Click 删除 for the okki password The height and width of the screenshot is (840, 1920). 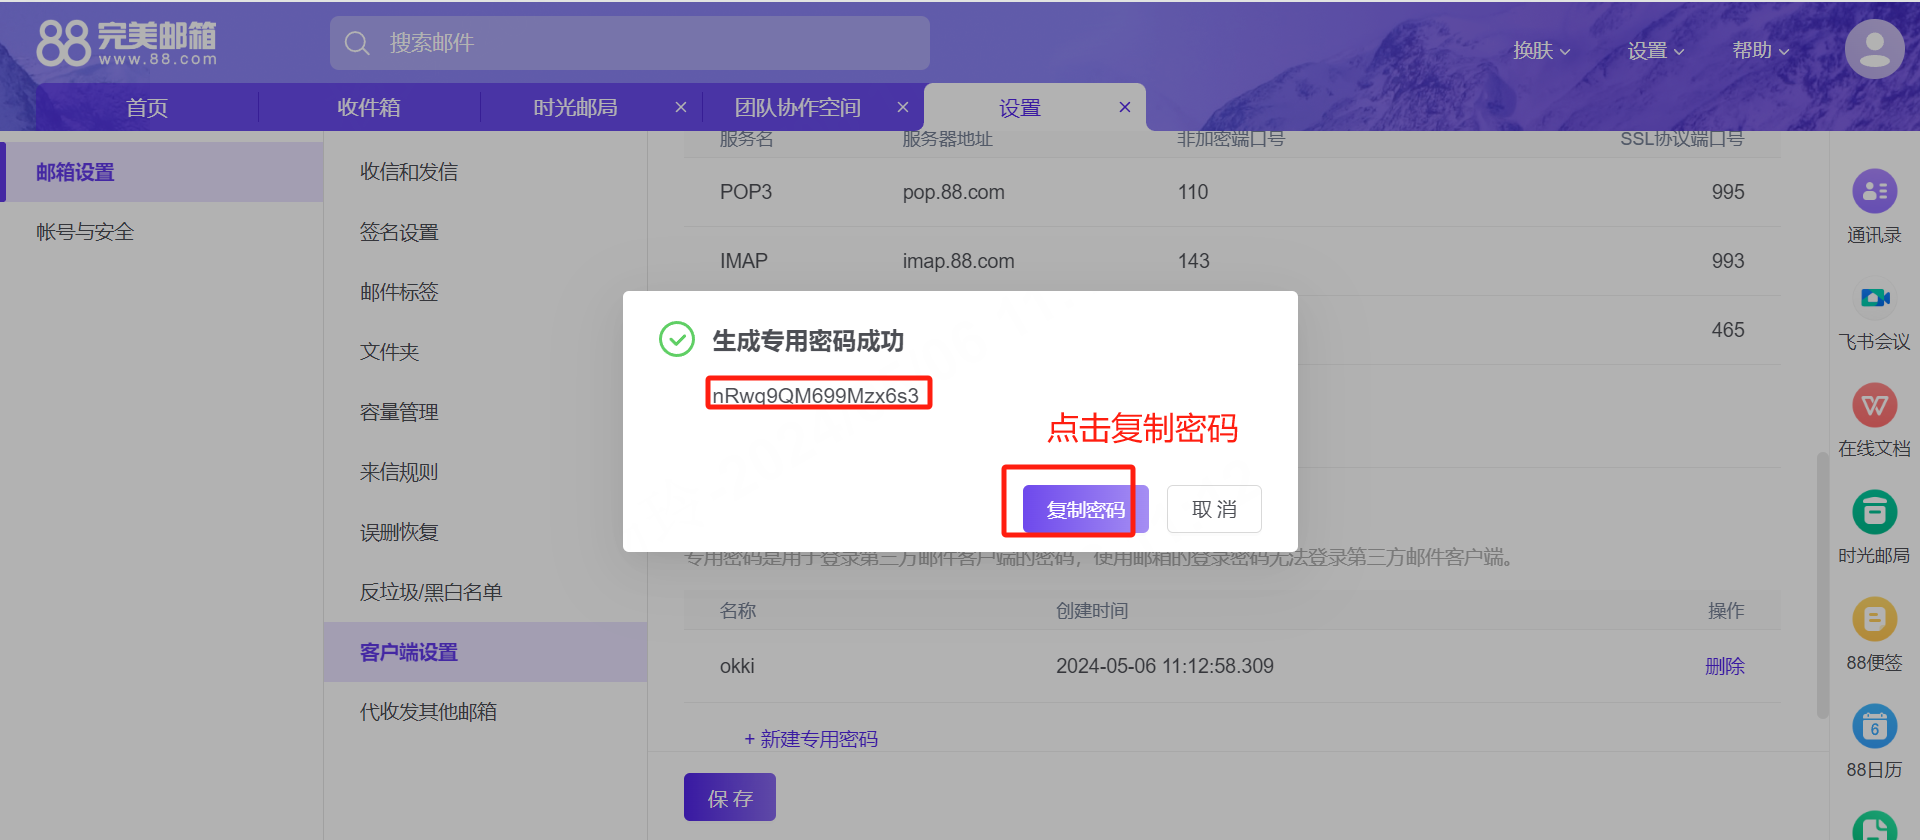1725,666
